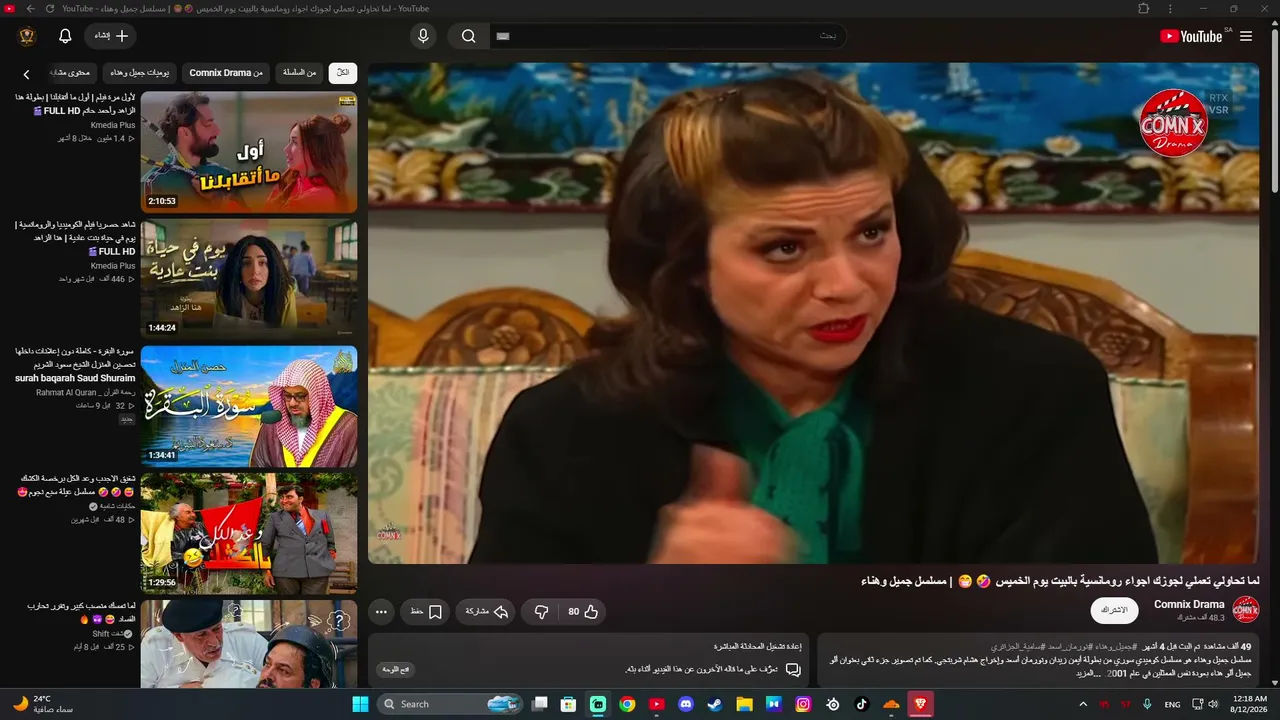1280x720 pixels.
Task: Like the video with thumbs-up
Action: point(583,611)
